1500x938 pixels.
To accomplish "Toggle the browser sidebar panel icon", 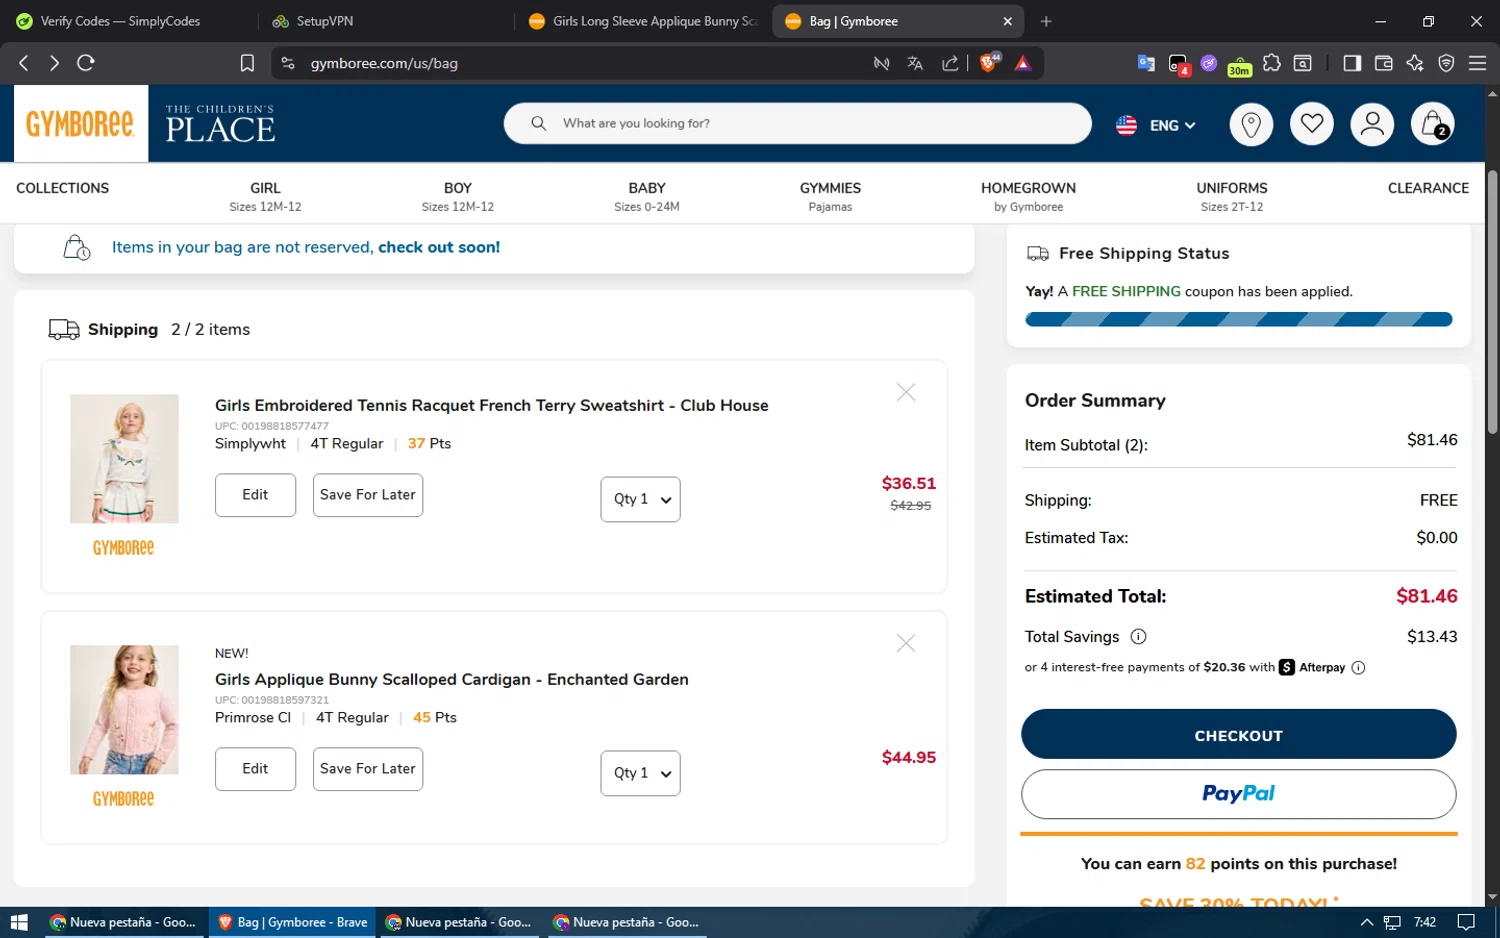I will pos(1352,63).
